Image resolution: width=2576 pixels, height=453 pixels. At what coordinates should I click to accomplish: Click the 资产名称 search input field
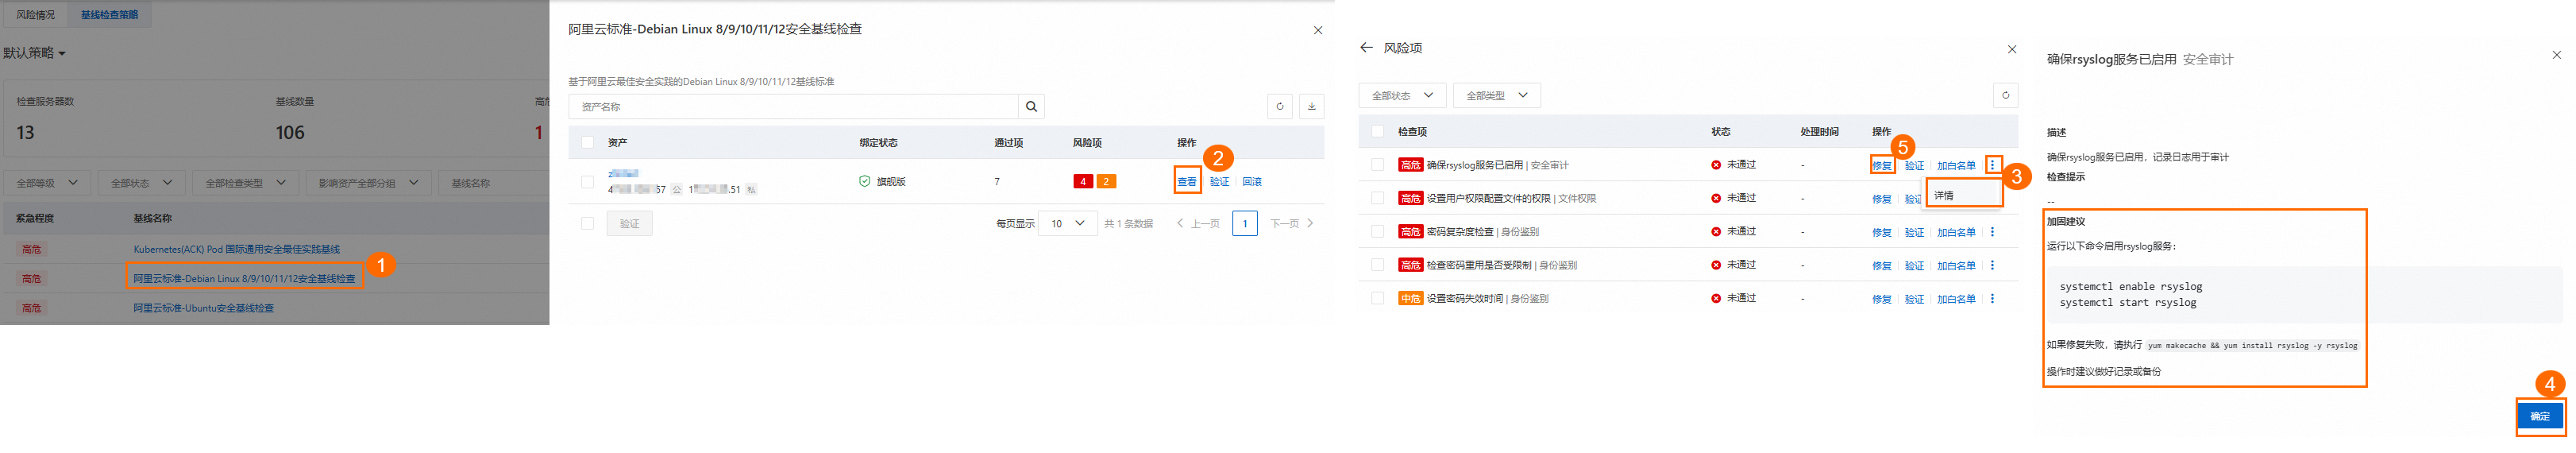pyautogui.click(x=793, y=106)
